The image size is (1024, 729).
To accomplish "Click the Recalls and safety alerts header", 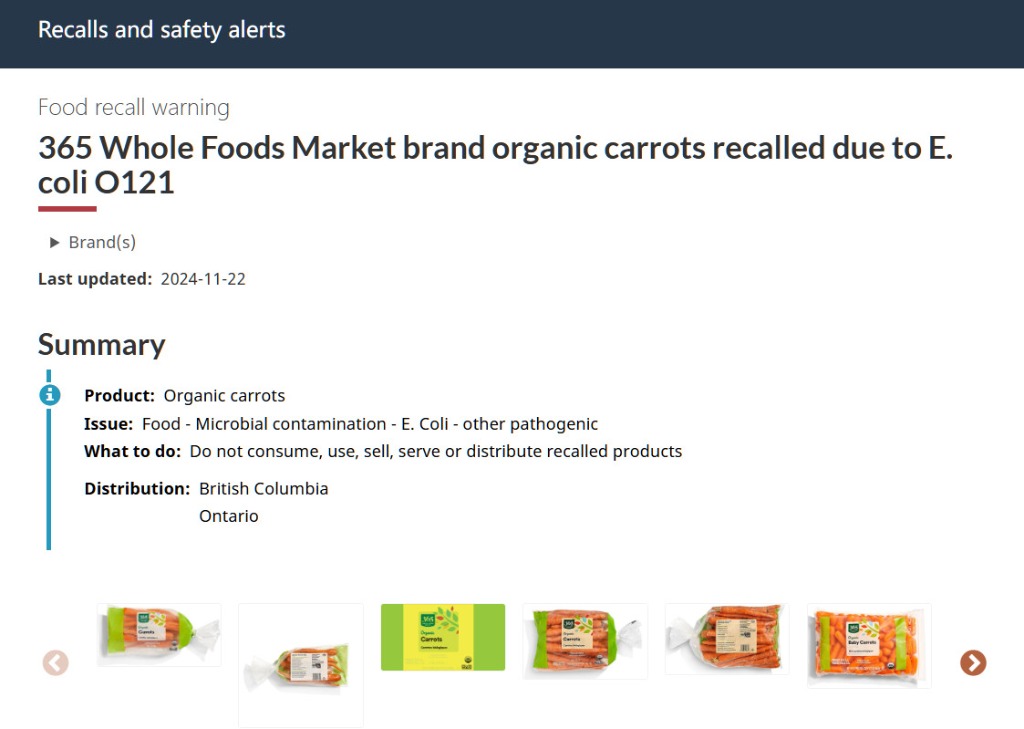I will click(x=162, y=30).
